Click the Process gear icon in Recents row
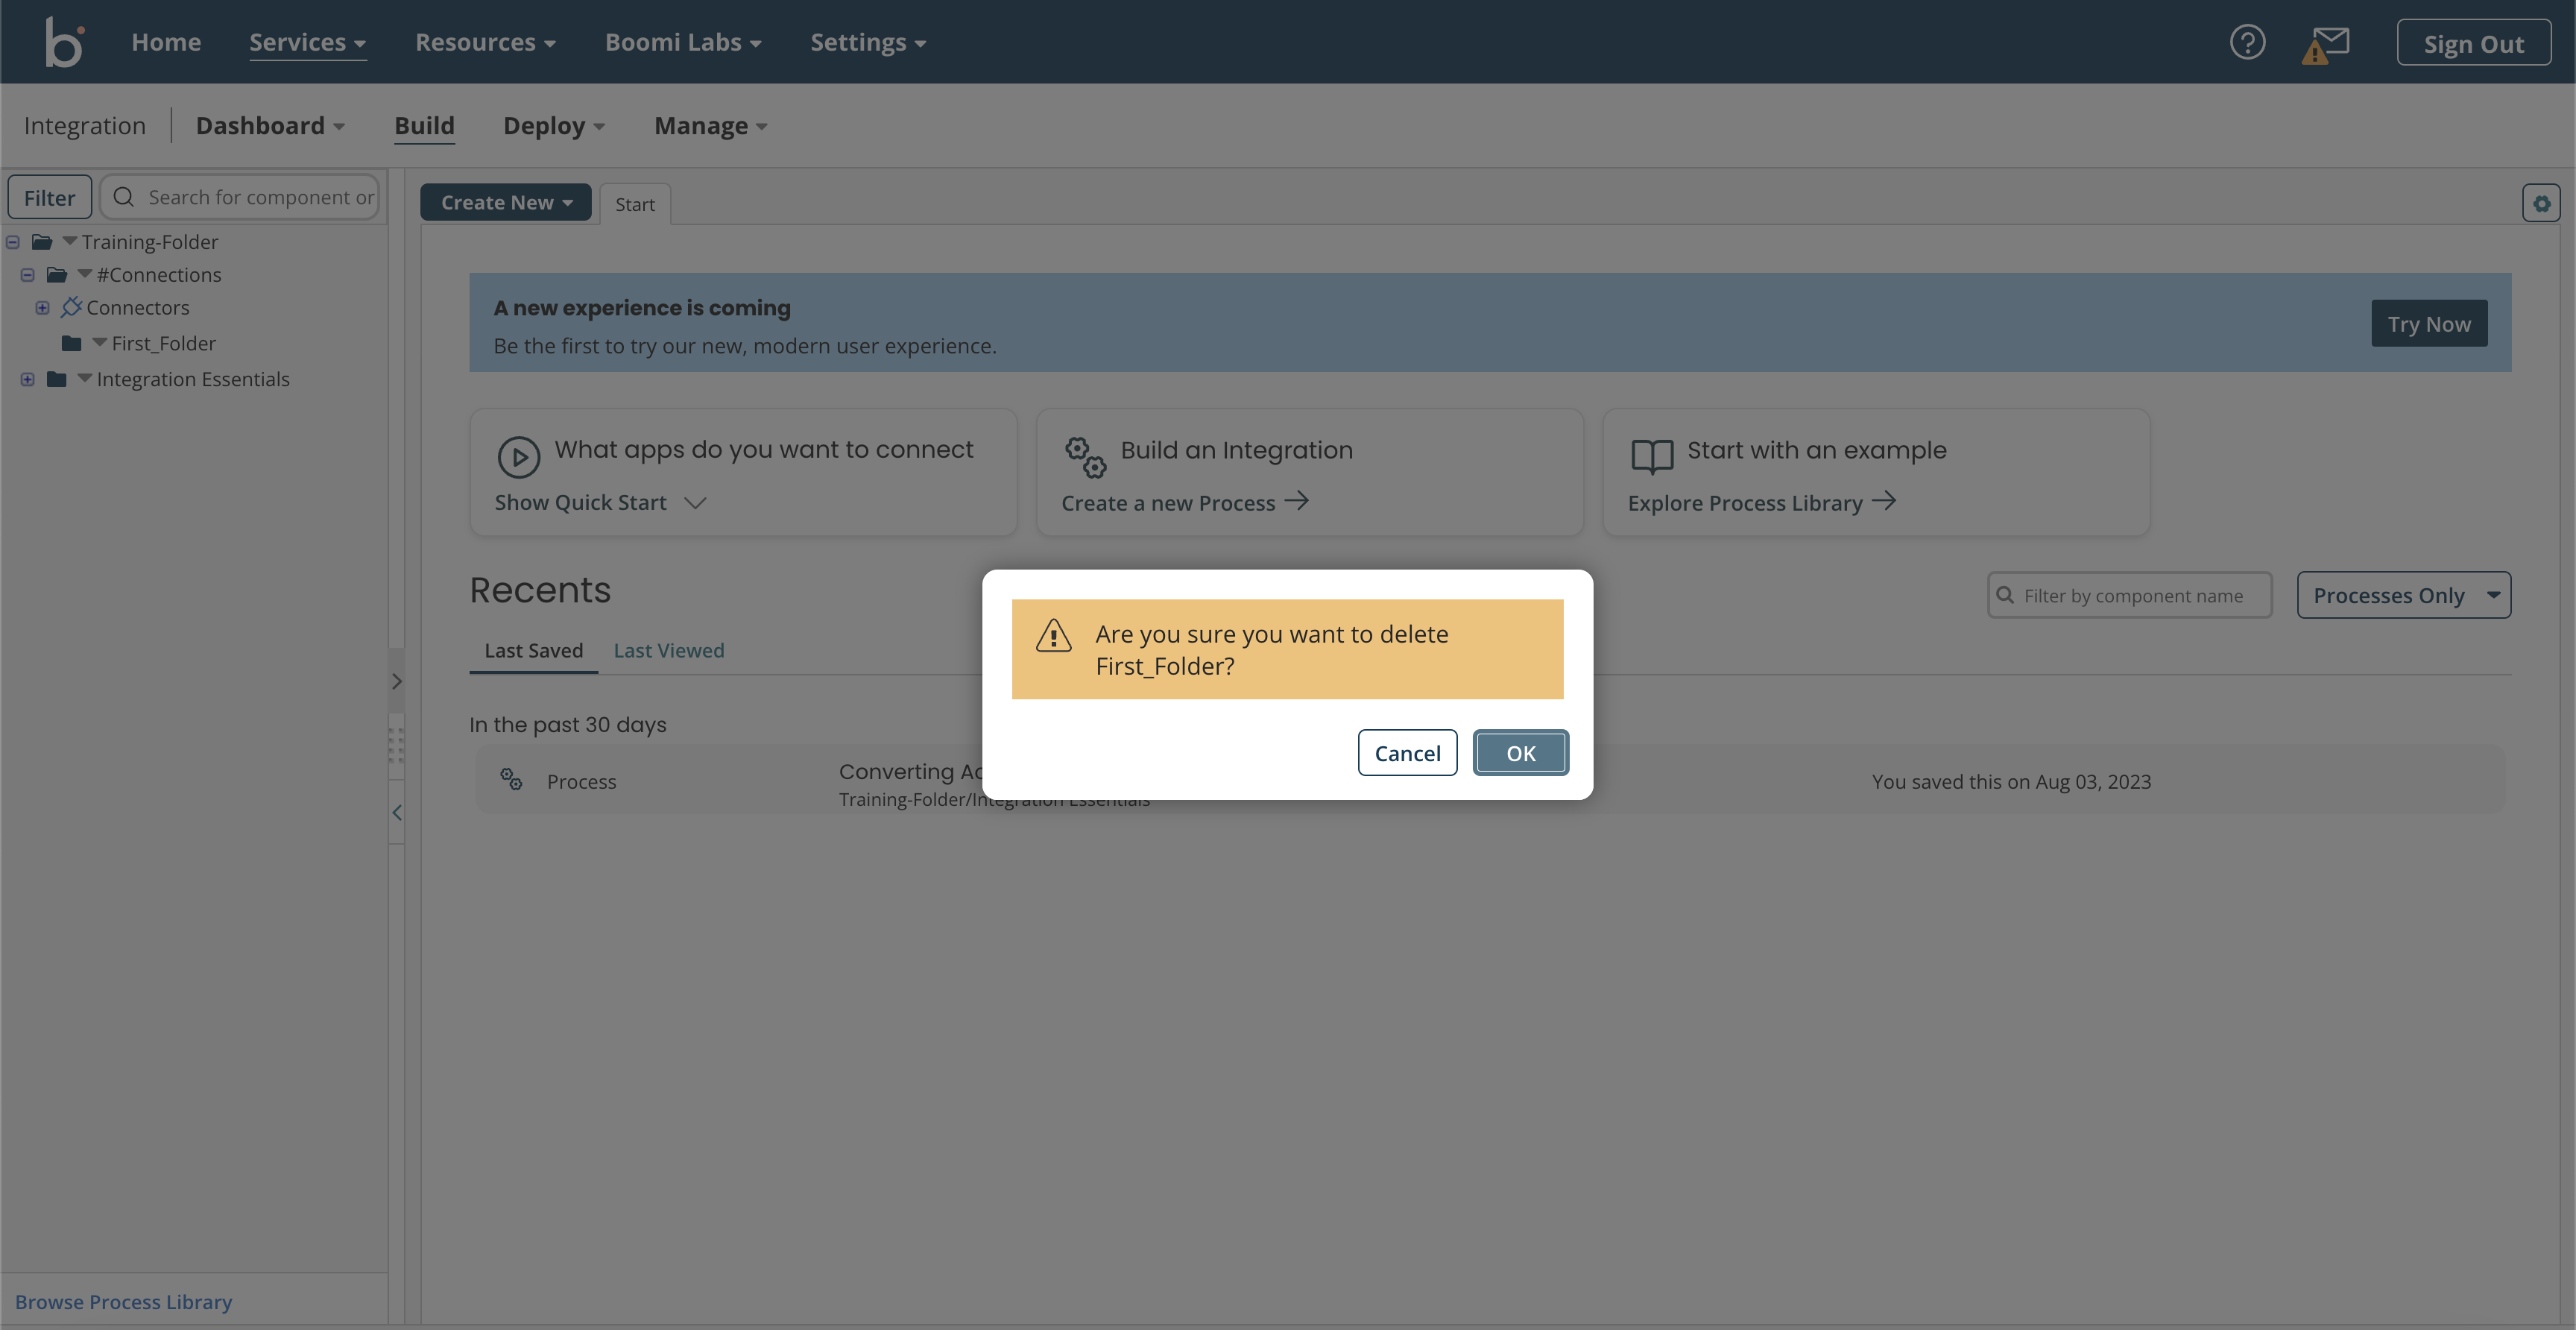Image resolution: width=2576 pixels, height=1330 pixels. click(x=512, y=779)
